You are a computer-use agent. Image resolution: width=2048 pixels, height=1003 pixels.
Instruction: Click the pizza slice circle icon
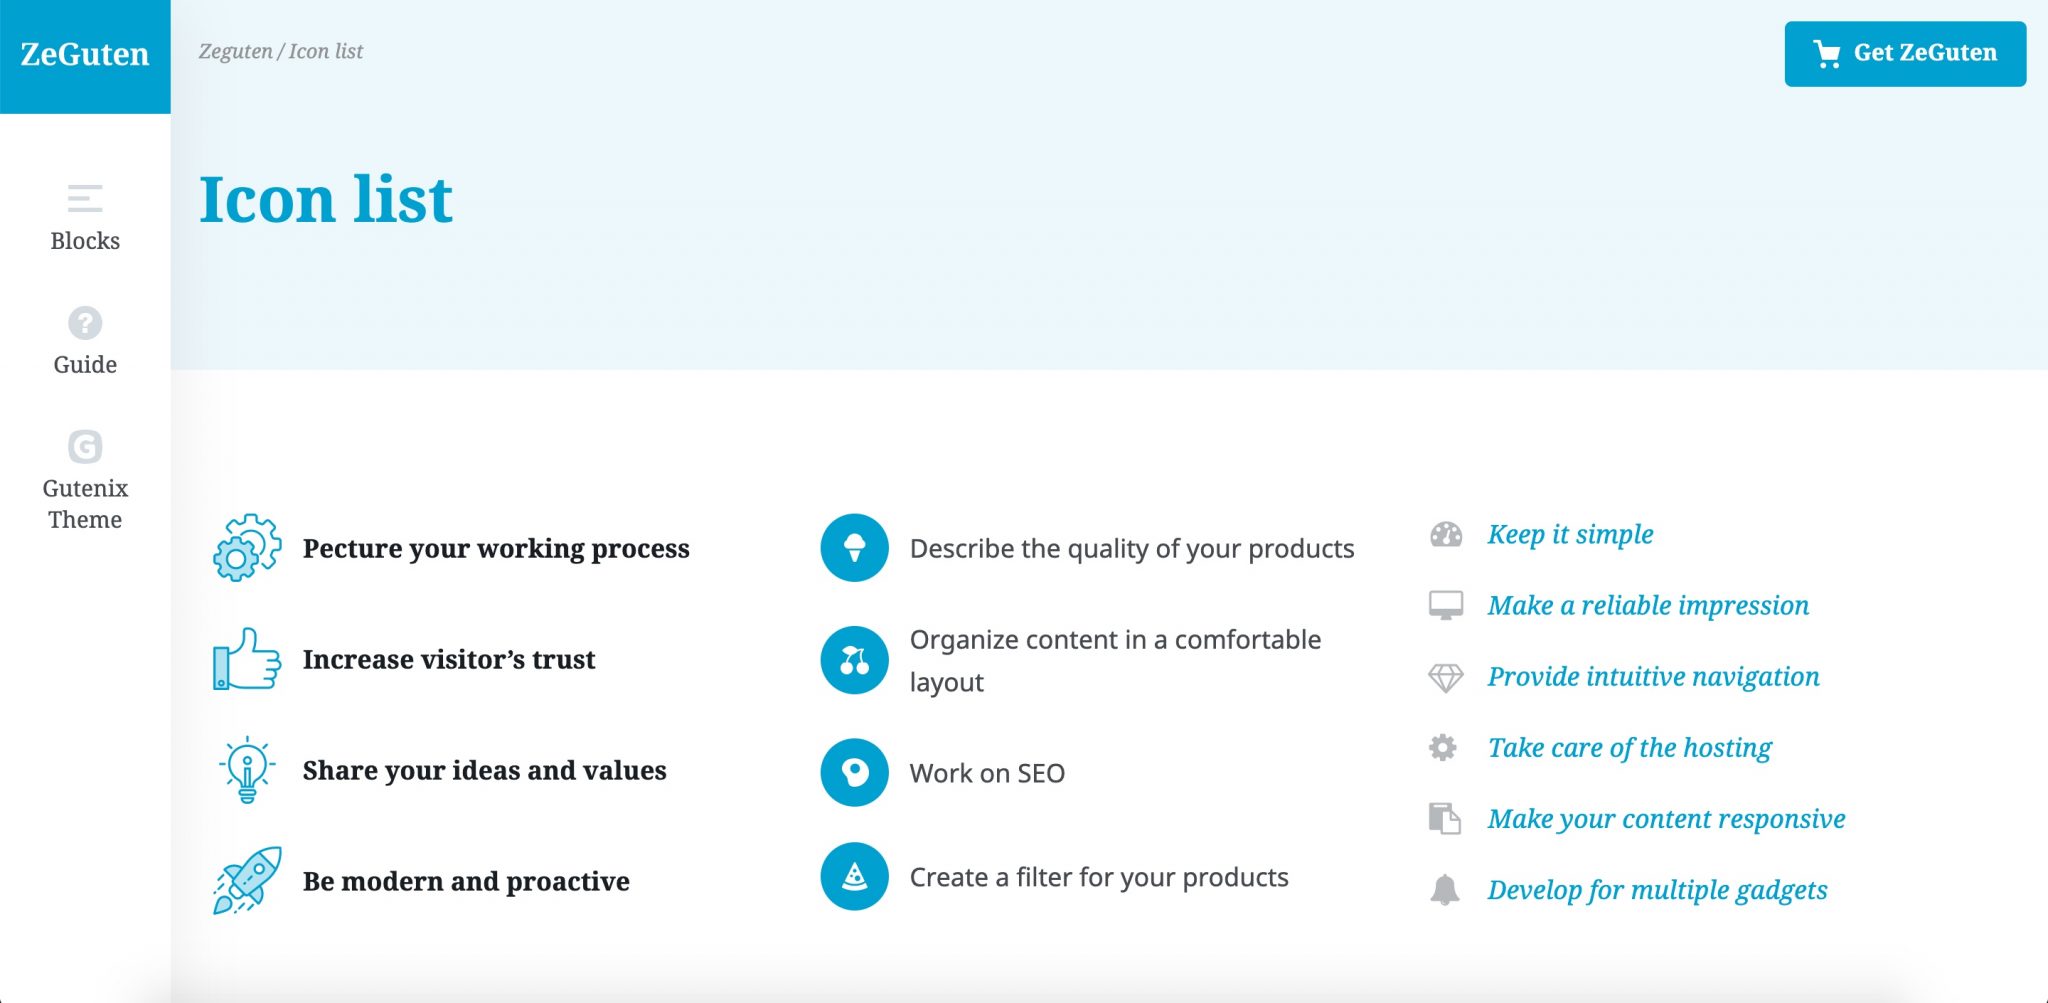pyautogui.click(x=855, y=877)
